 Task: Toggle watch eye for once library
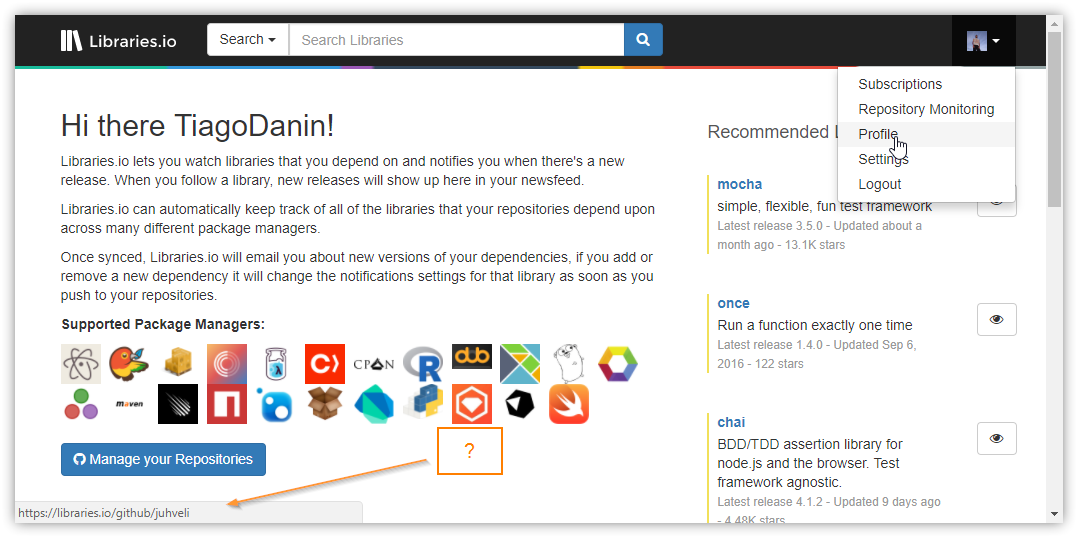click(996, 320)
